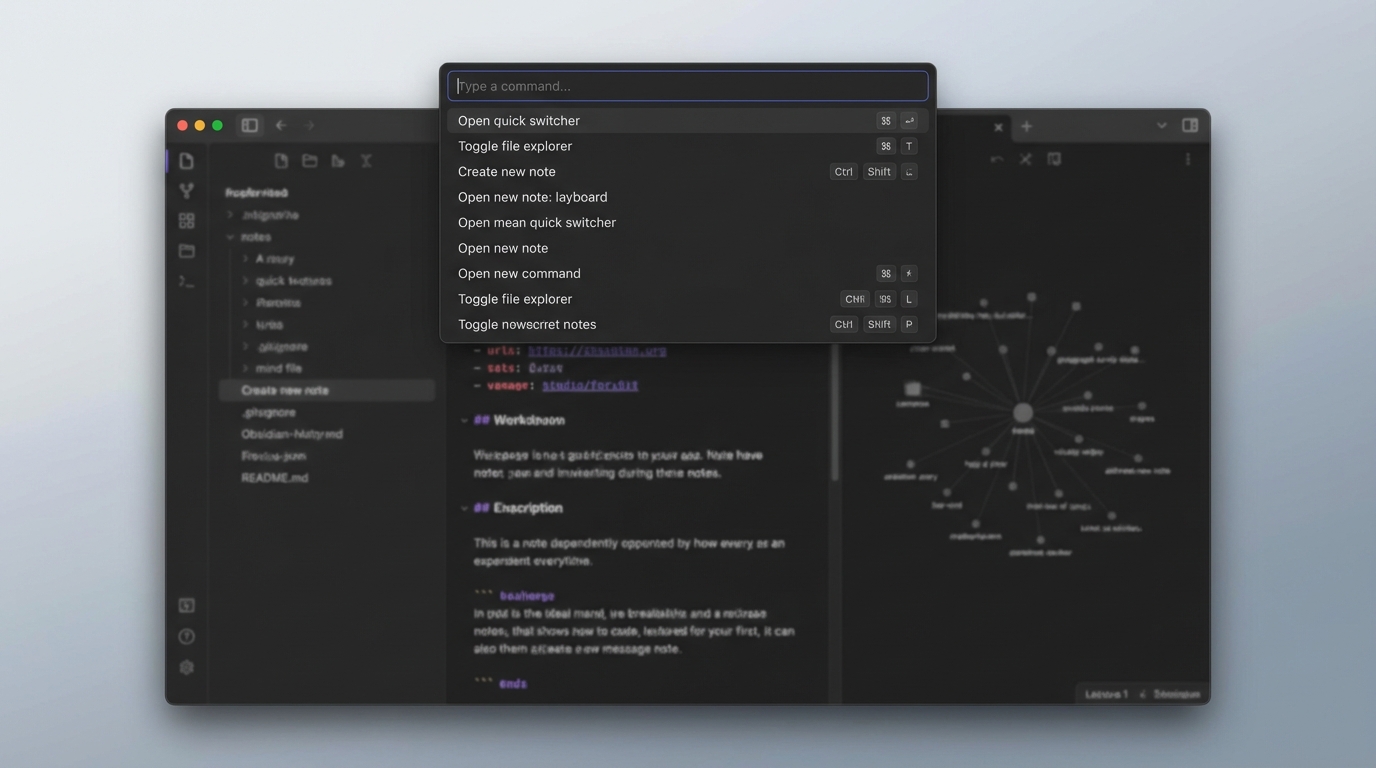
Task: Click the "Type a command..." input field
Action: click(x=687, y=86)
